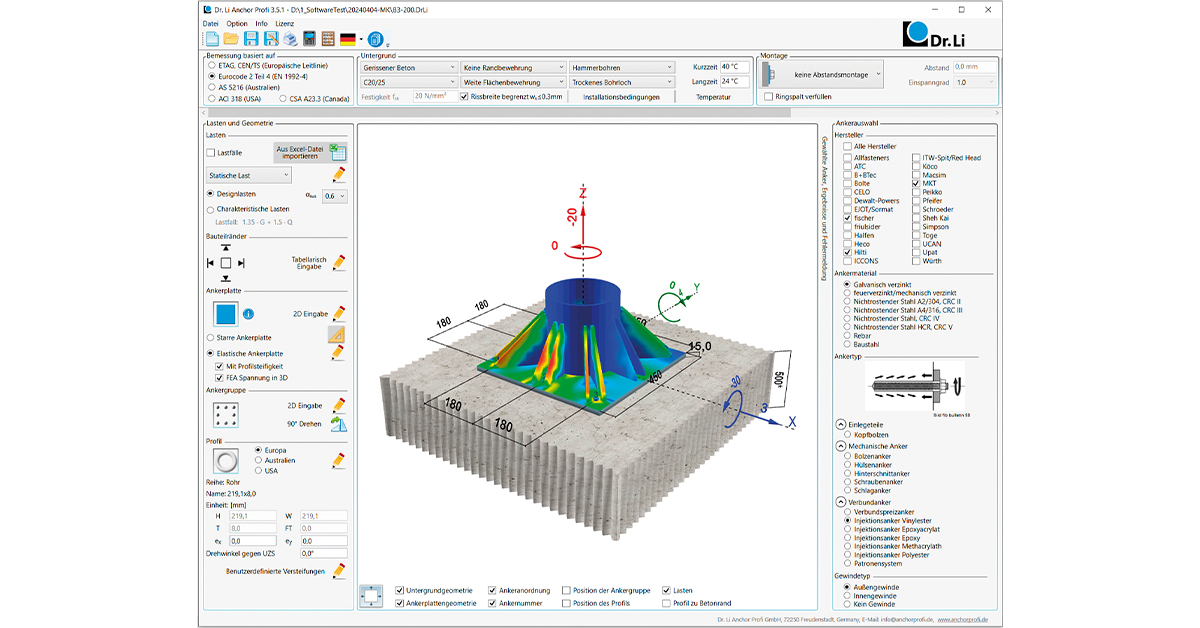Save the project with the floppy icon
1200x628 pixels.
pos(251,39)
